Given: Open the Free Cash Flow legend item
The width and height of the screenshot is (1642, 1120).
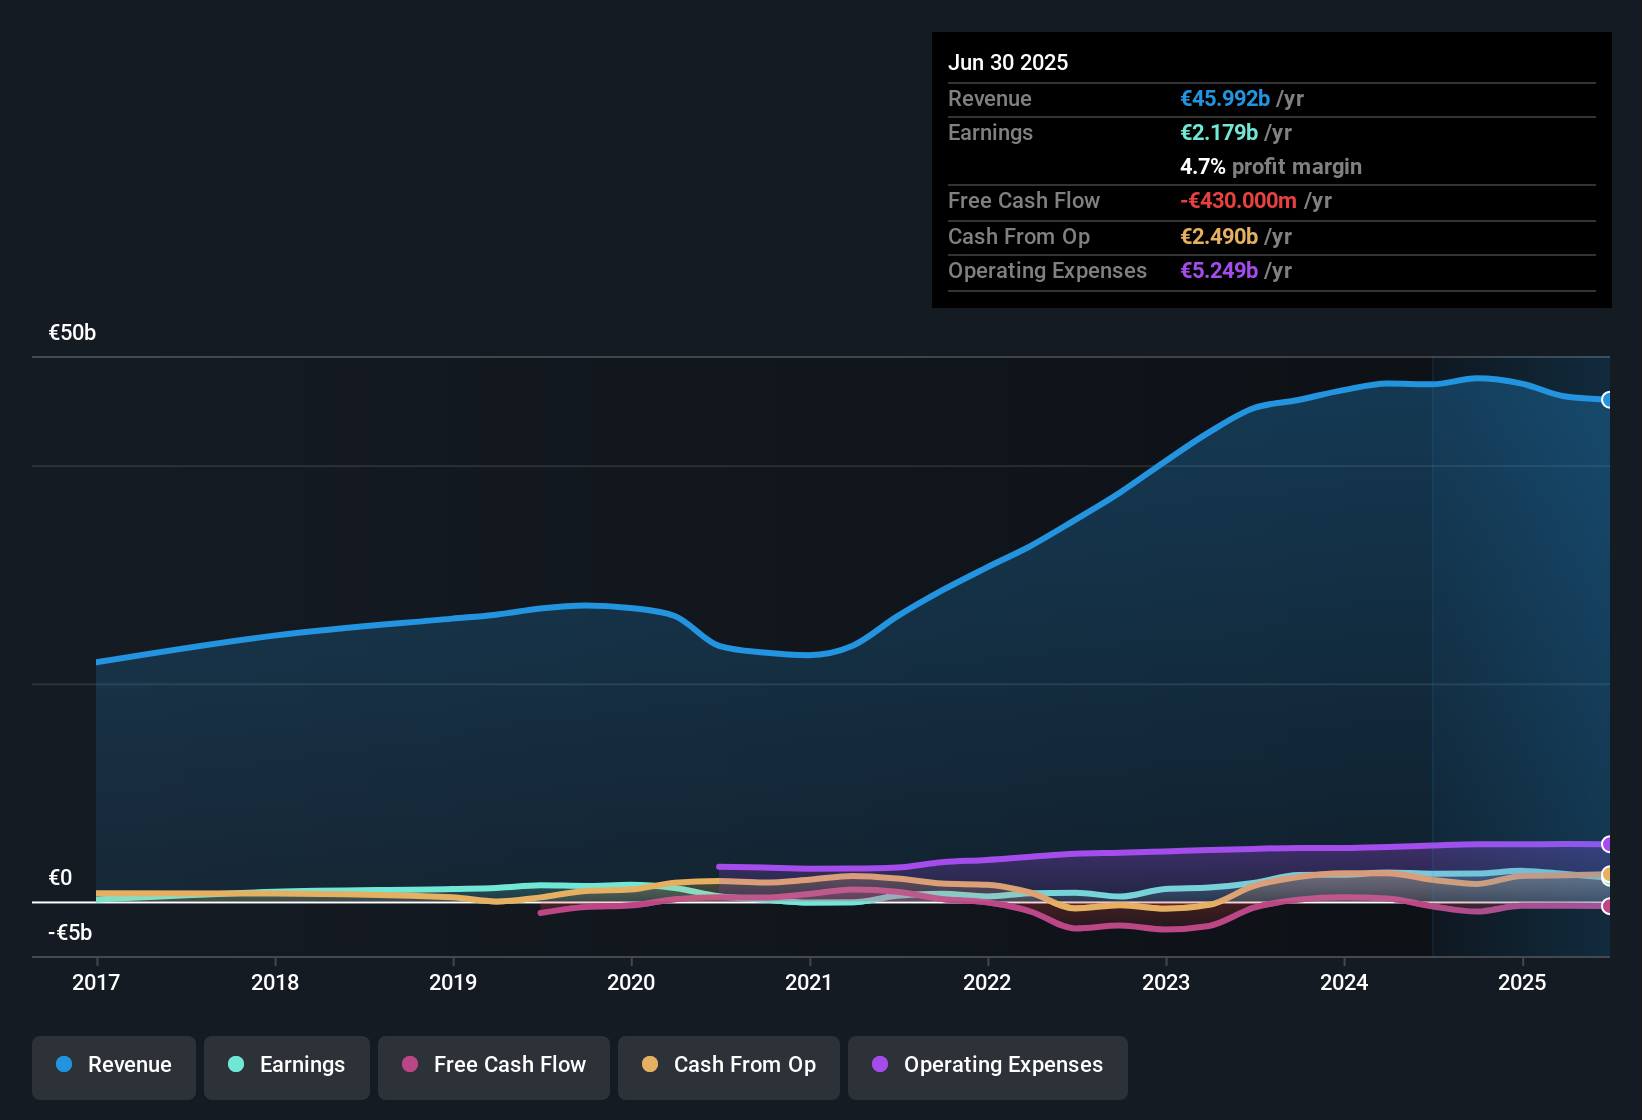Looking at the screenshot, I should (493, 1065).
